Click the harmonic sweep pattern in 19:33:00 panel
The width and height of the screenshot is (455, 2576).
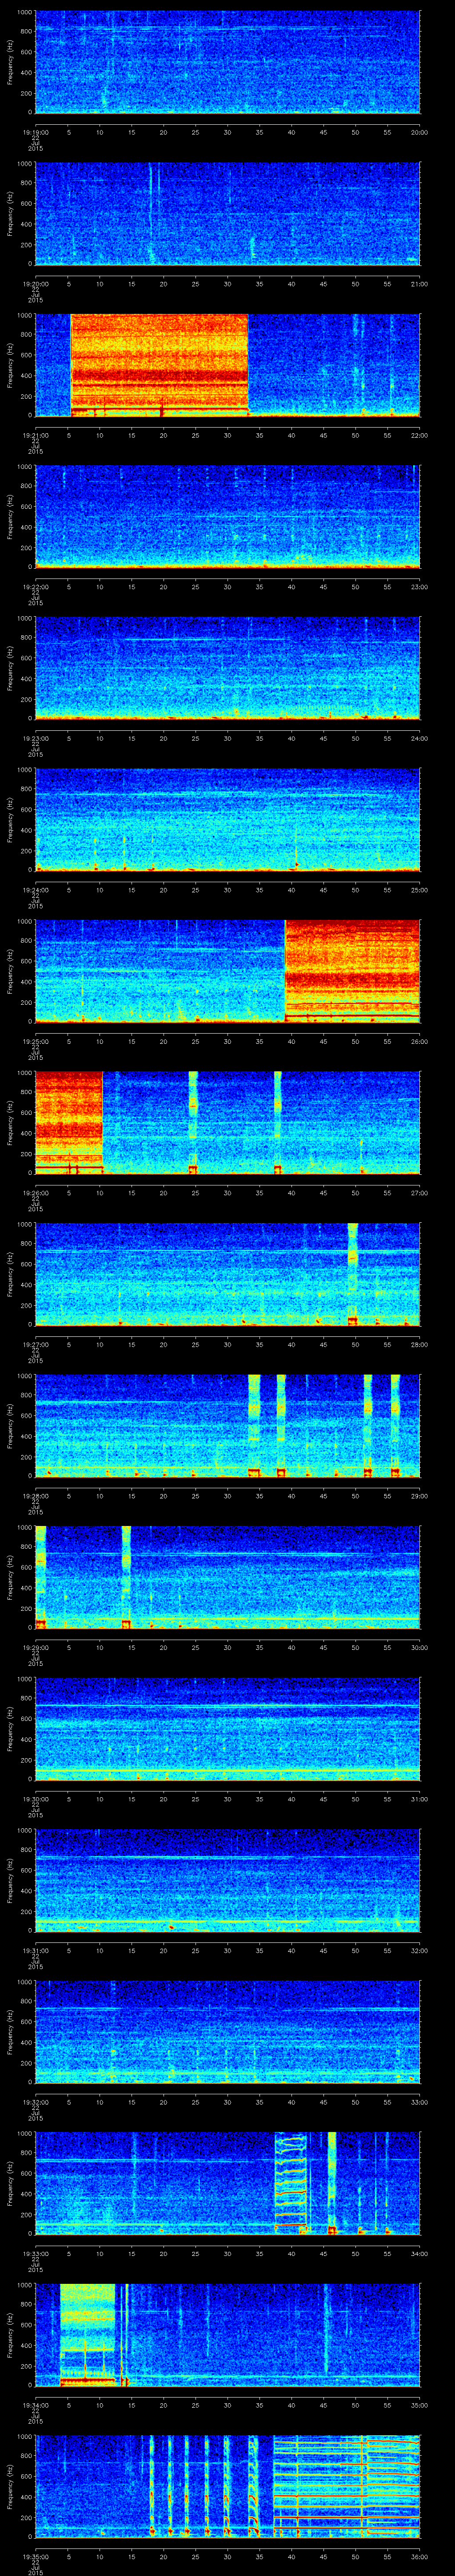[291, 2184]
